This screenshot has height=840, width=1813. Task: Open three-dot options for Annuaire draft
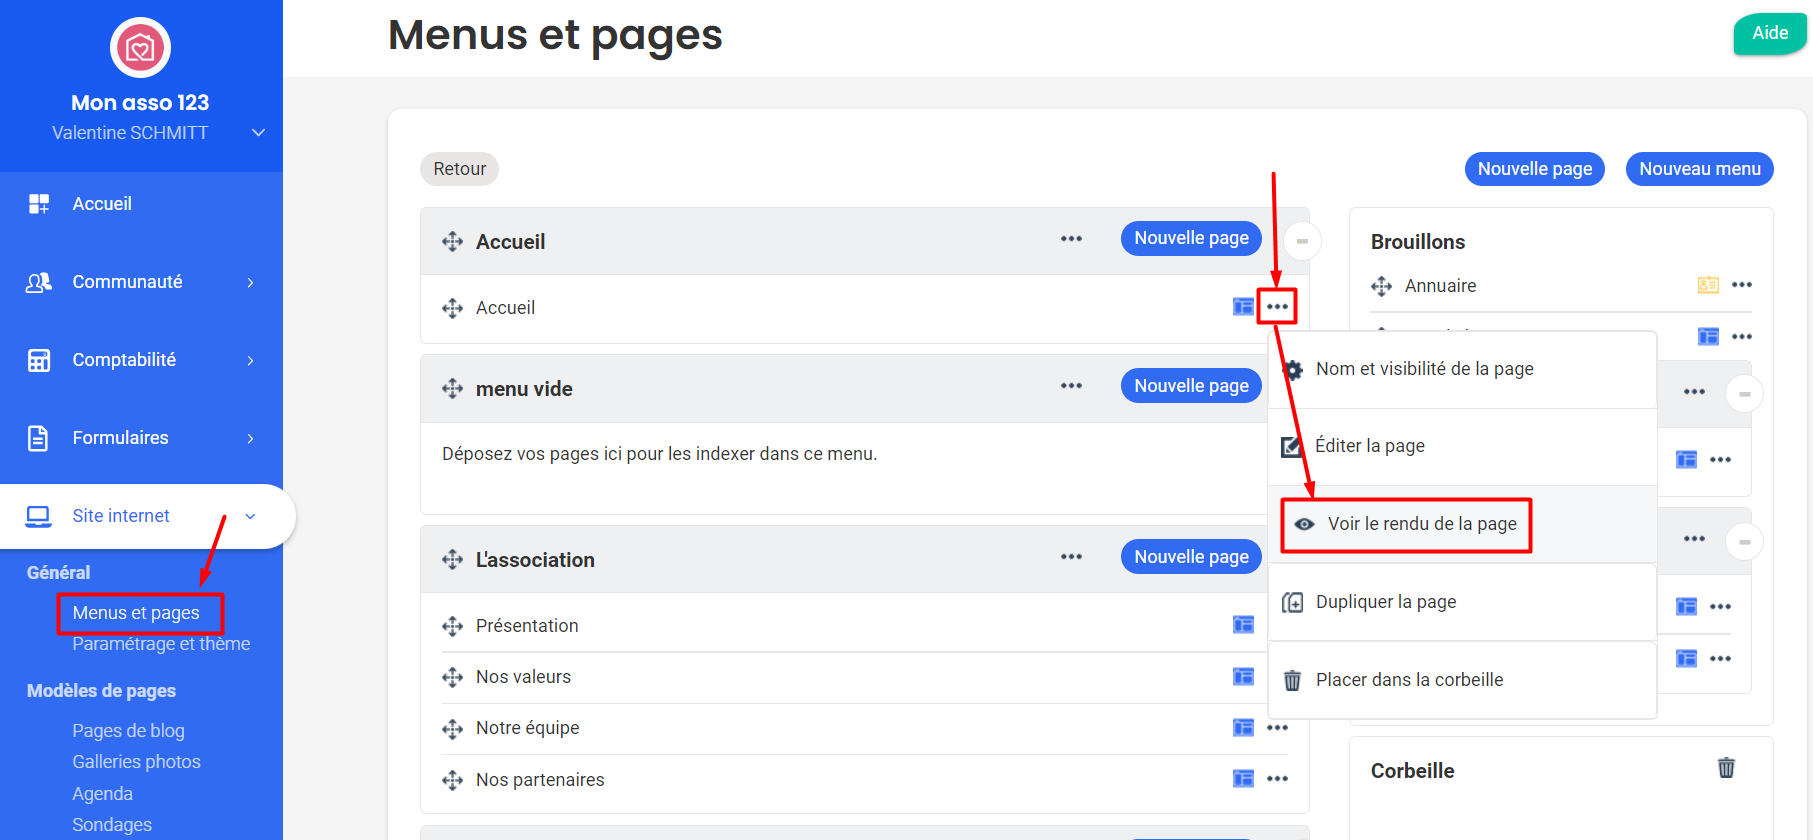pos(1742,285)
